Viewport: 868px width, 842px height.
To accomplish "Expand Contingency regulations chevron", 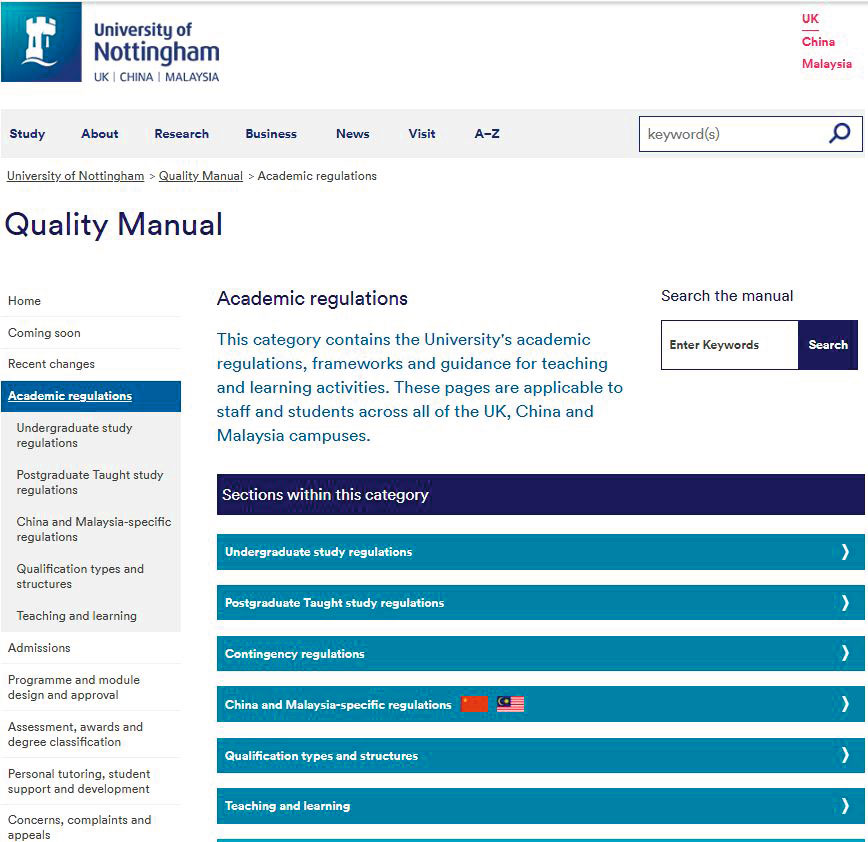I will 845,653.
